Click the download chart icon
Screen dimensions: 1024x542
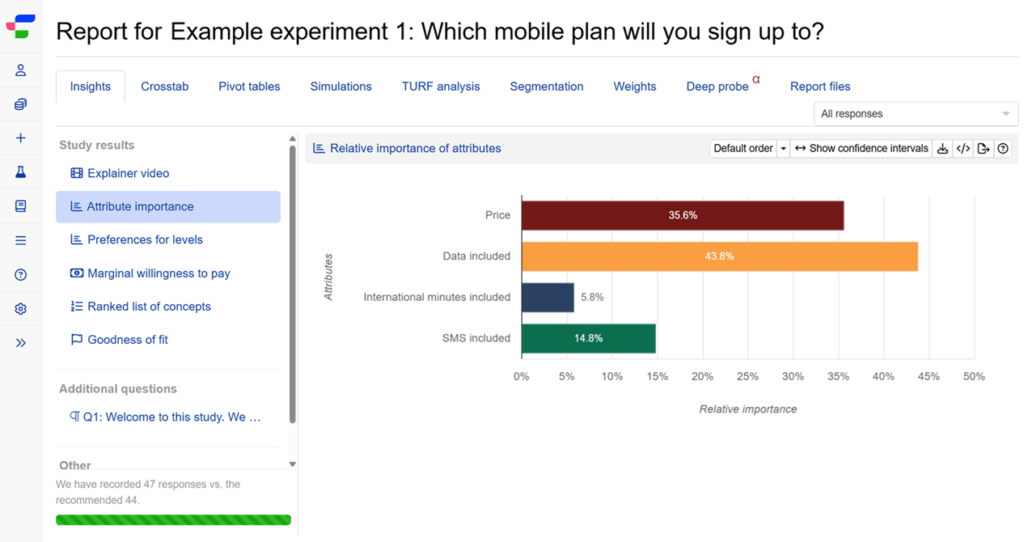coord(942,149)
